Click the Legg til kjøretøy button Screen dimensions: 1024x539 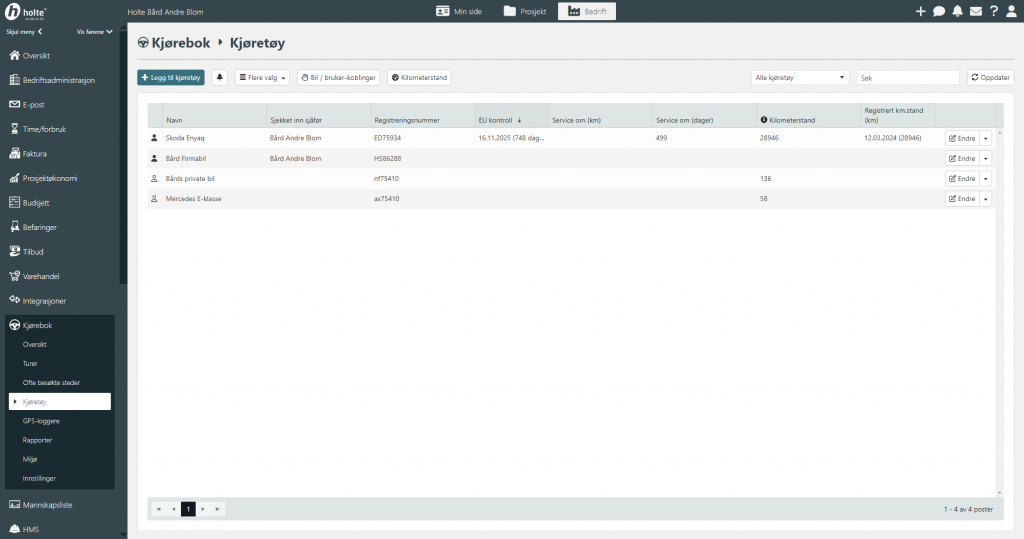pyautogui.click(x=171, y=77)
